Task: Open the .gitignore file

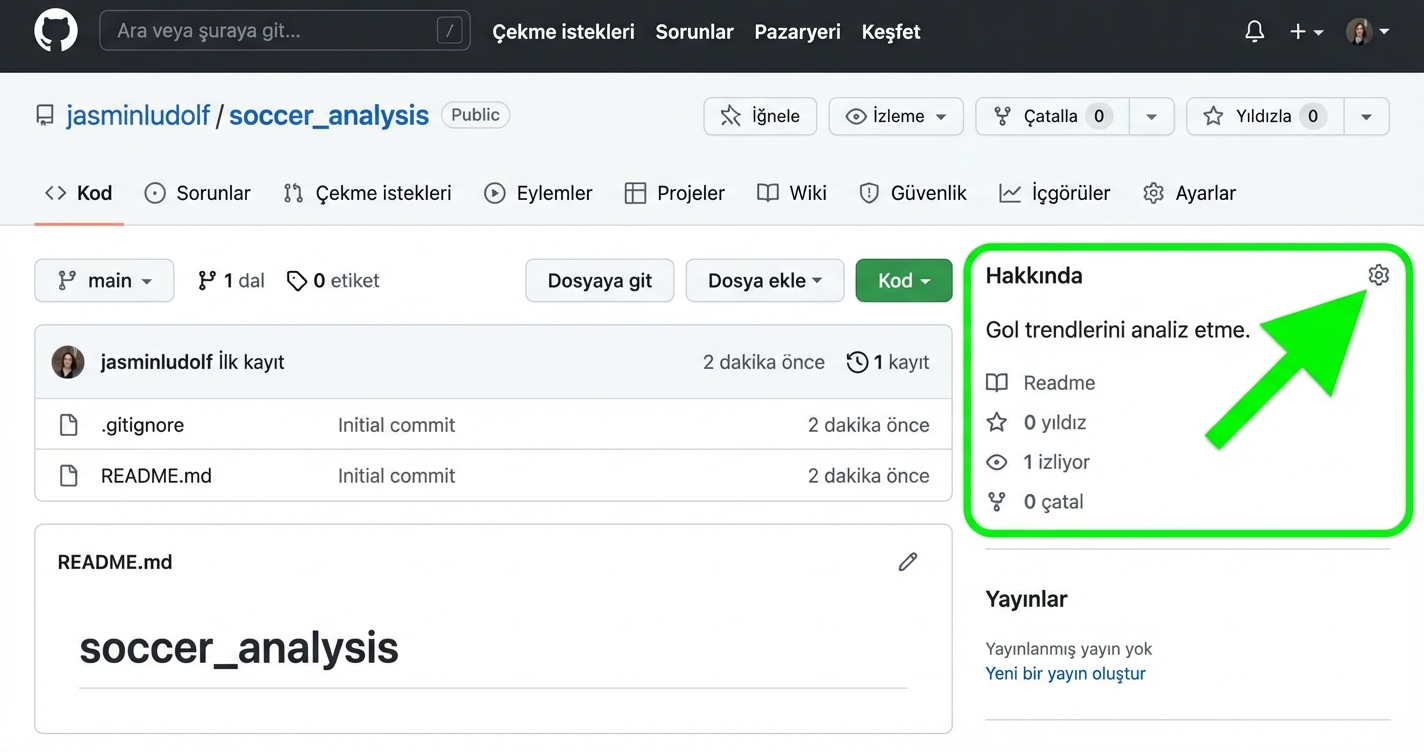Action: [142, 425]
